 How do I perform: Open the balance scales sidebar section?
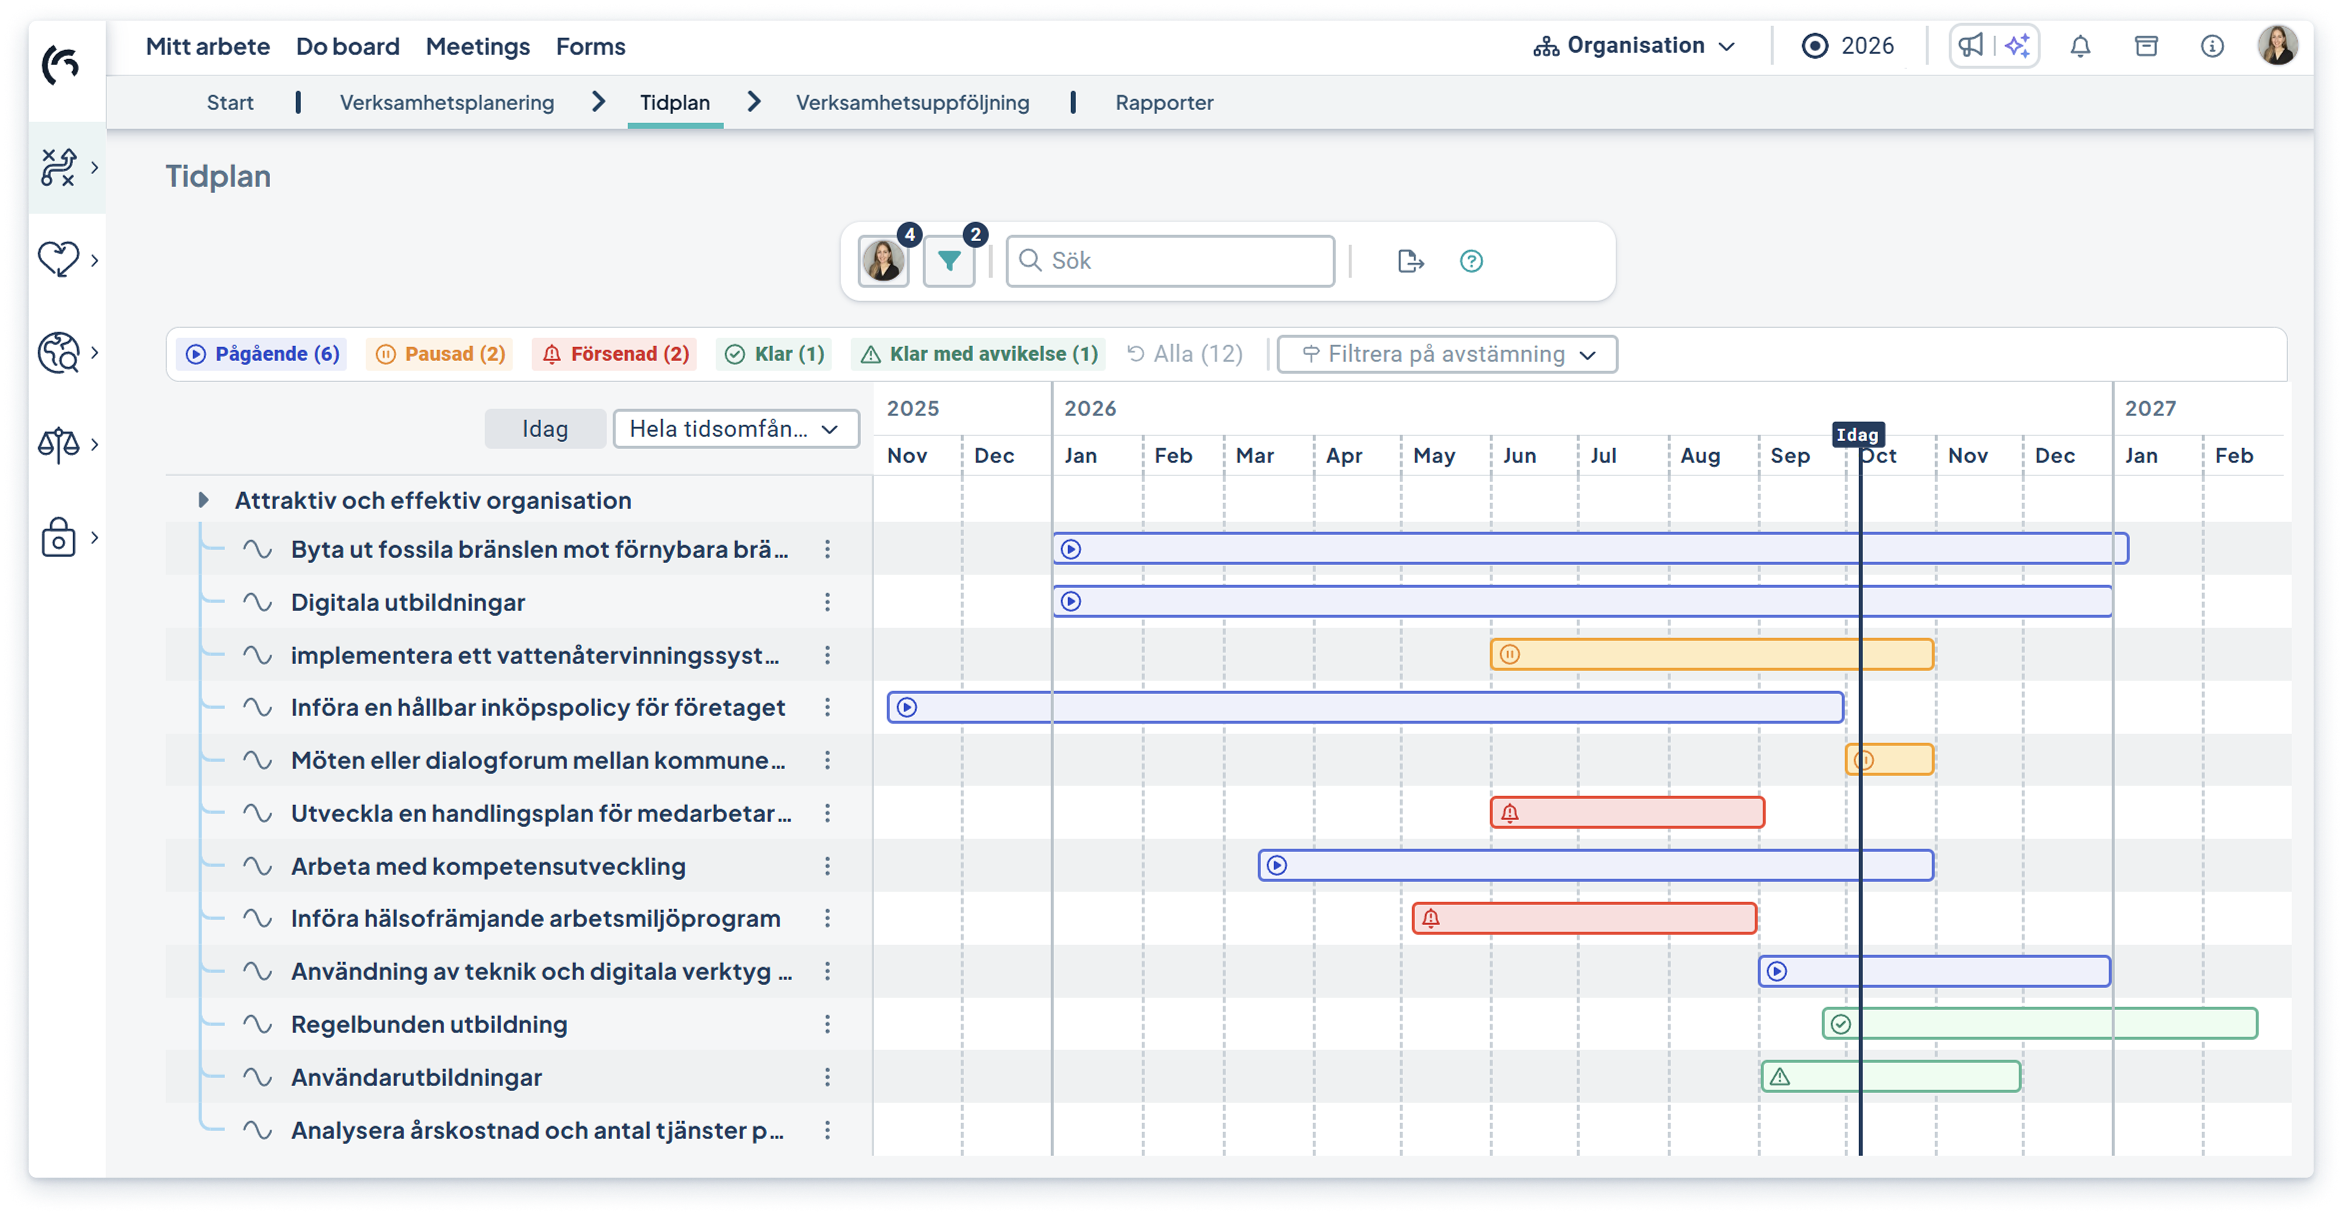(59, 444)
